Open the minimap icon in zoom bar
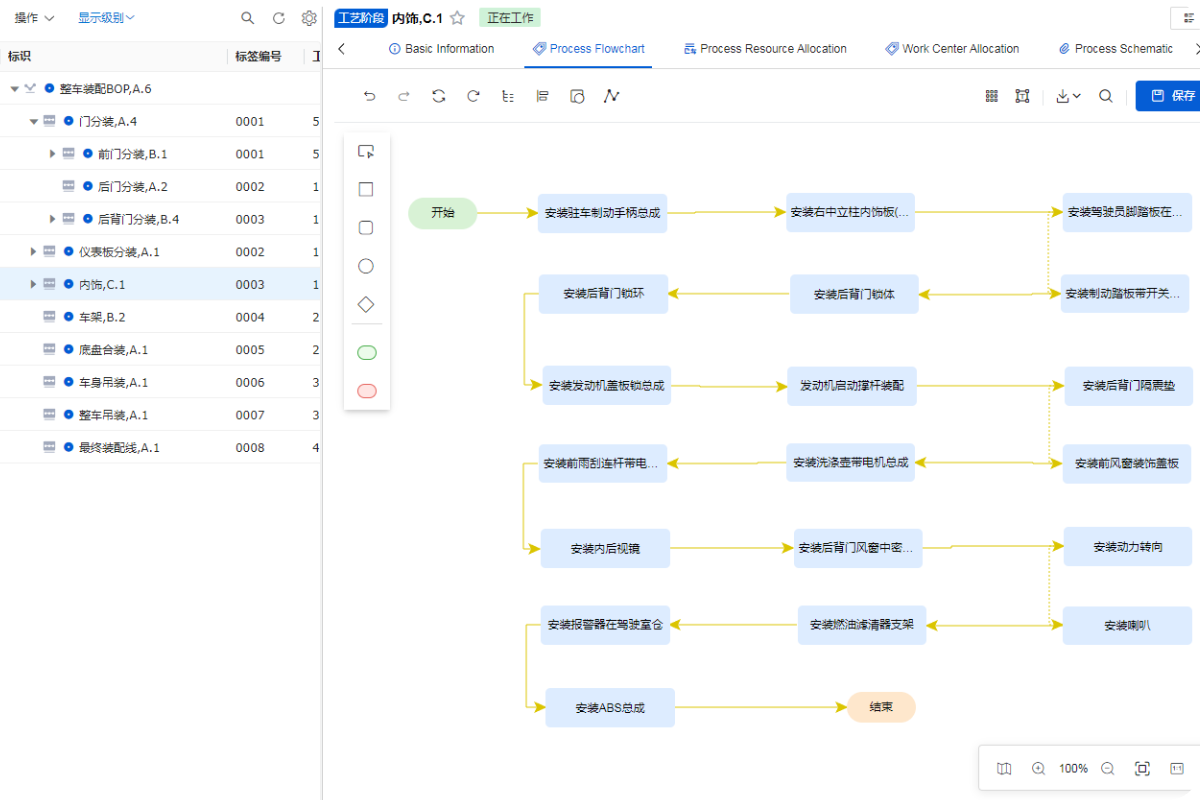 pos(1004,768)
